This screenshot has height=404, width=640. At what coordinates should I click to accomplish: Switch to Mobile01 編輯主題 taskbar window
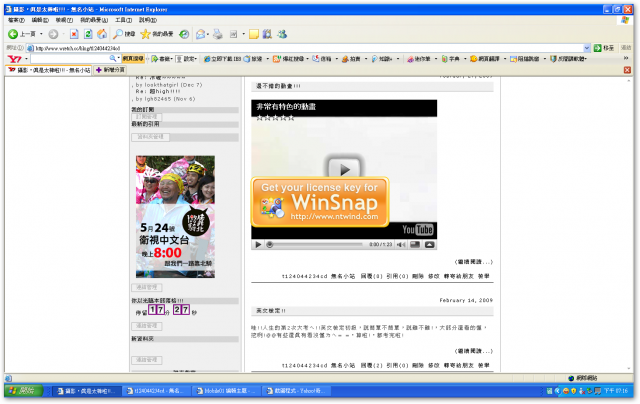click(226, 391)
